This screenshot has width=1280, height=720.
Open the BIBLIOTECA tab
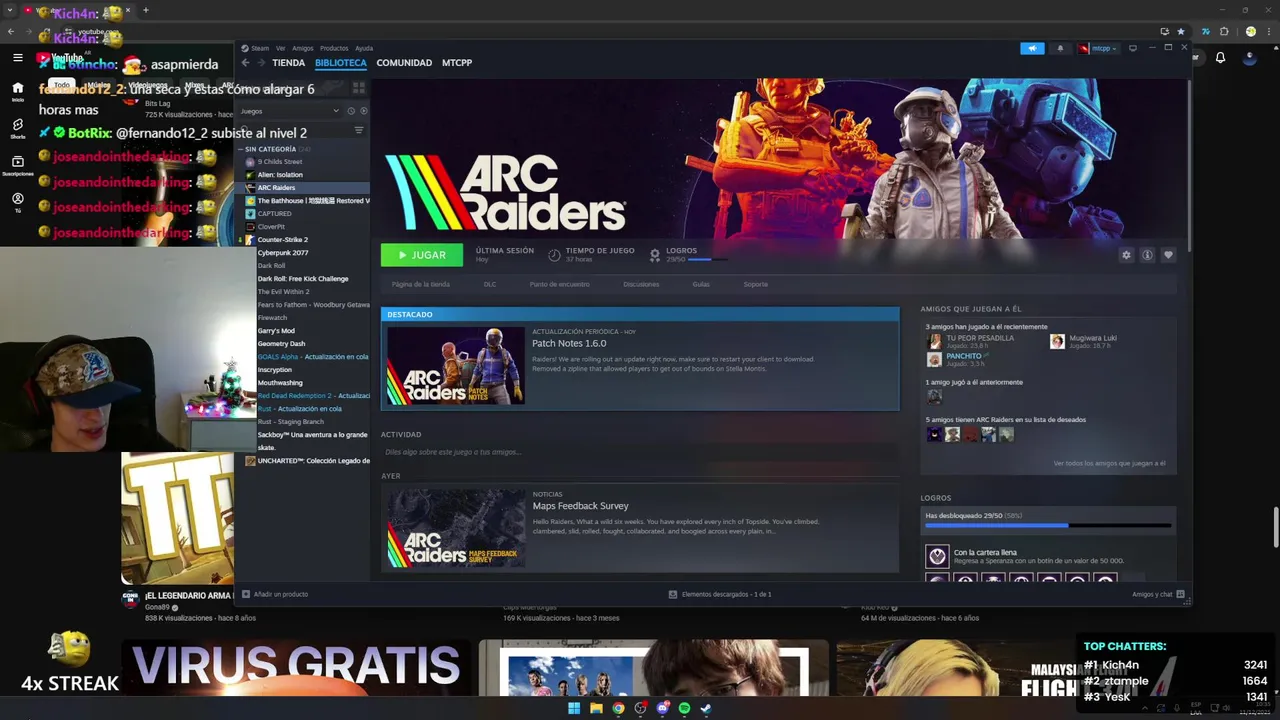point(341,63)
